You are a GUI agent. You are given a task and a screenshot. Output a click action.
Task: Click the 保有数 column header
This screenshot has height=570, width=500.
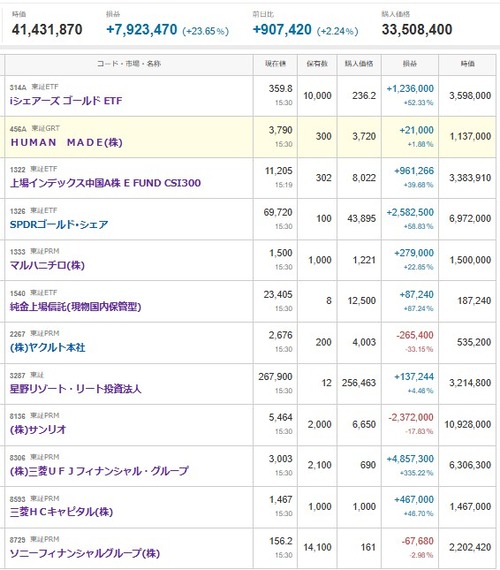click(x=317, y=64)
